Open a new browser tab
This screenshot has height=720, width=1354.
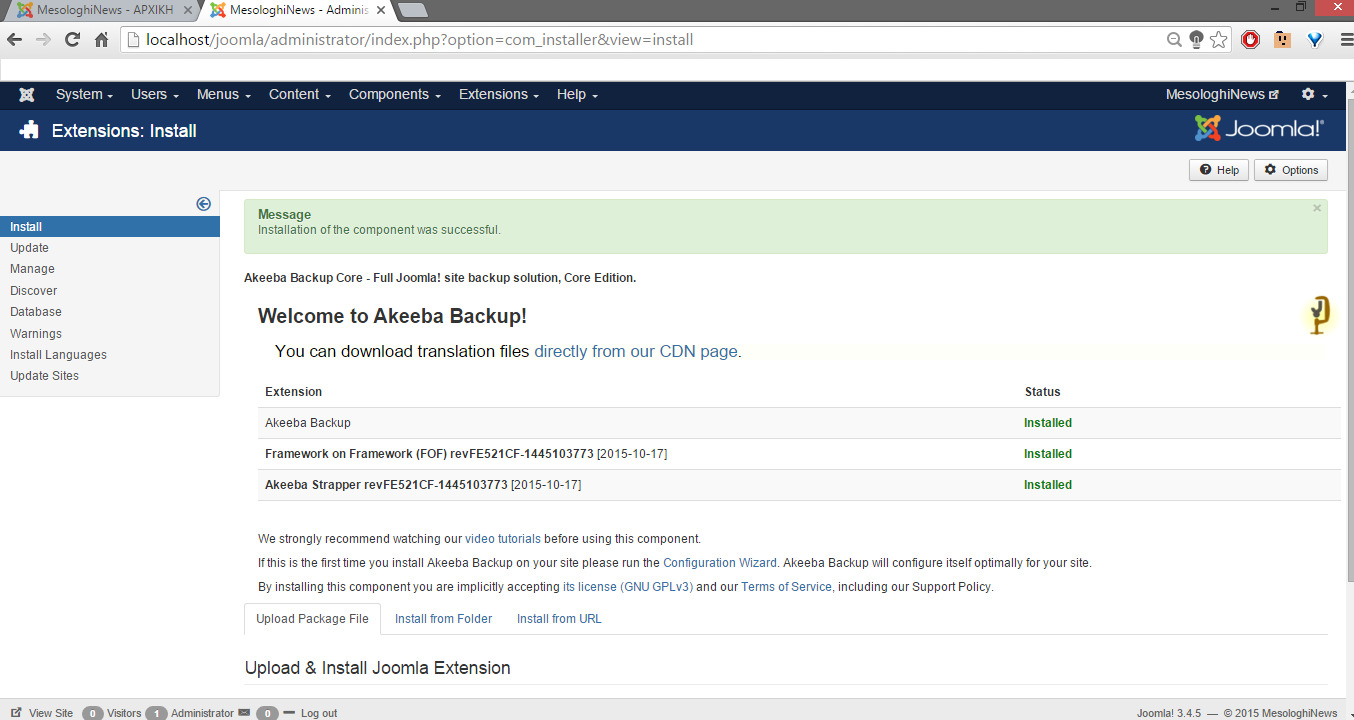pyautogui.click(x=412, y=11)
